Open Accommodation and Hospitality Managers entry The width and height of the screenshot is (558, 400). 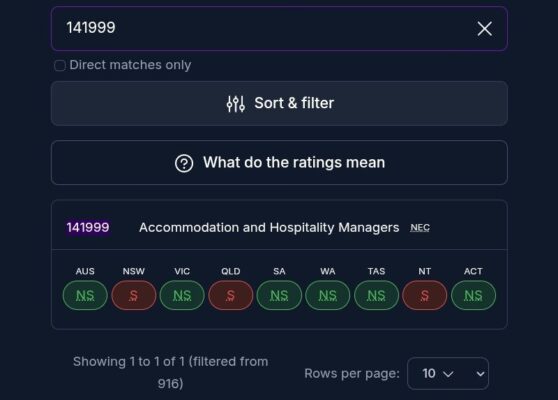coord(269,227)
